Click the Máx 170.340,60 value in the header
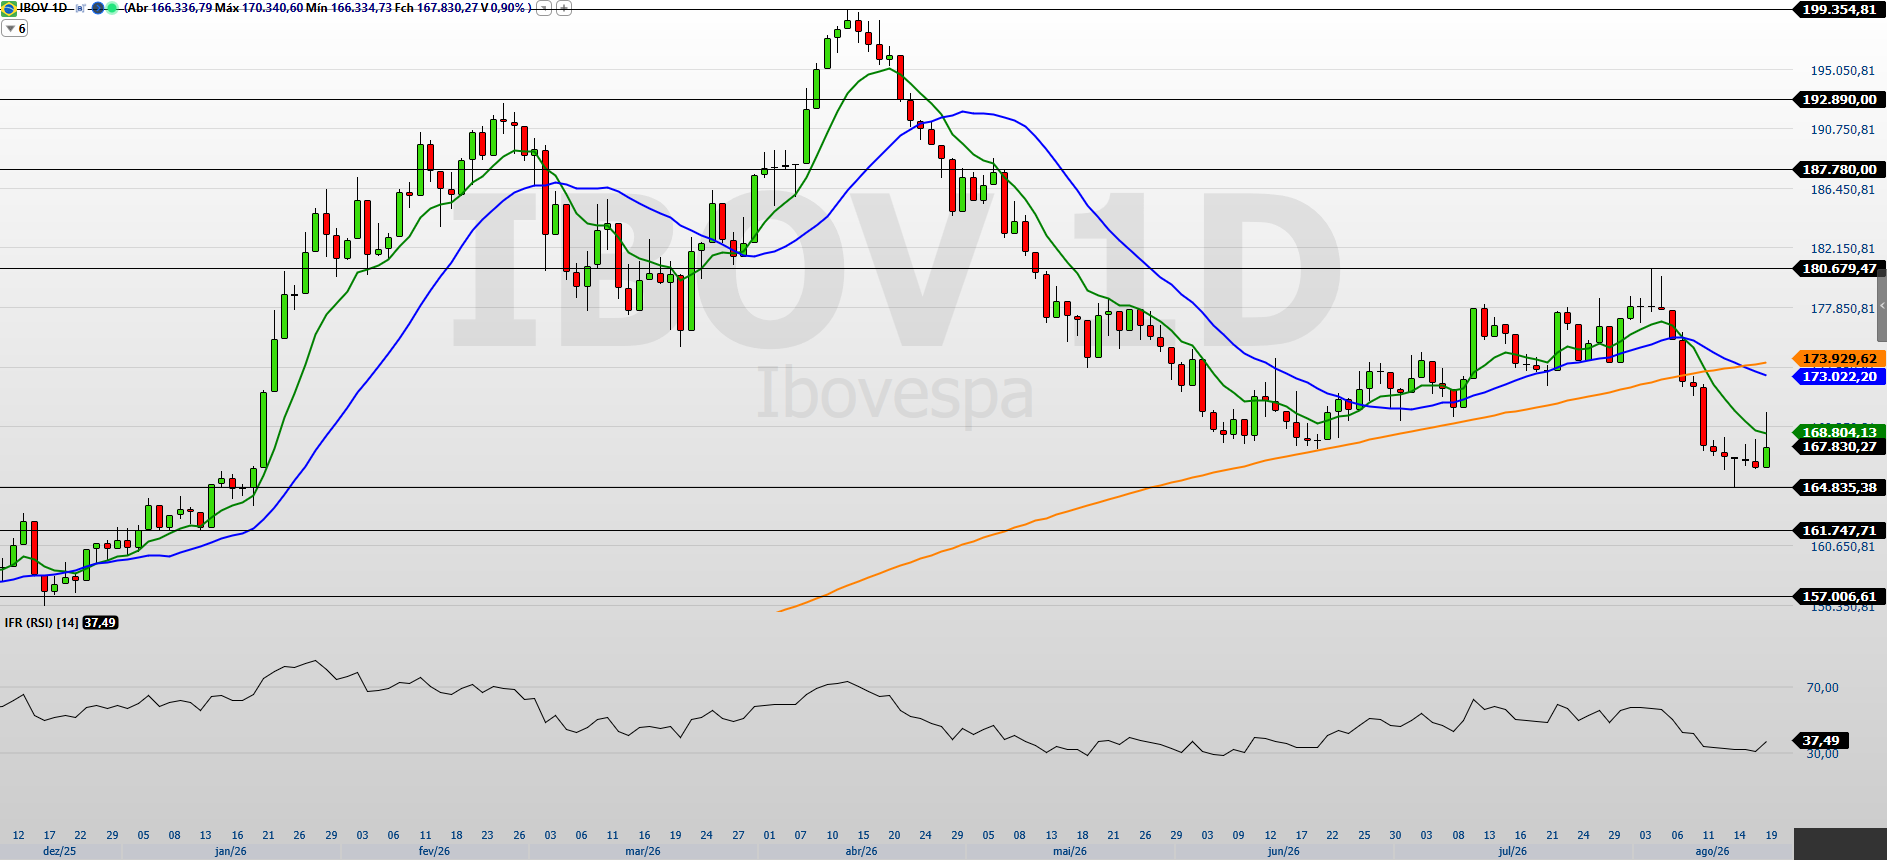This screenshot has height=860, width=1887. tap(258, 8)
